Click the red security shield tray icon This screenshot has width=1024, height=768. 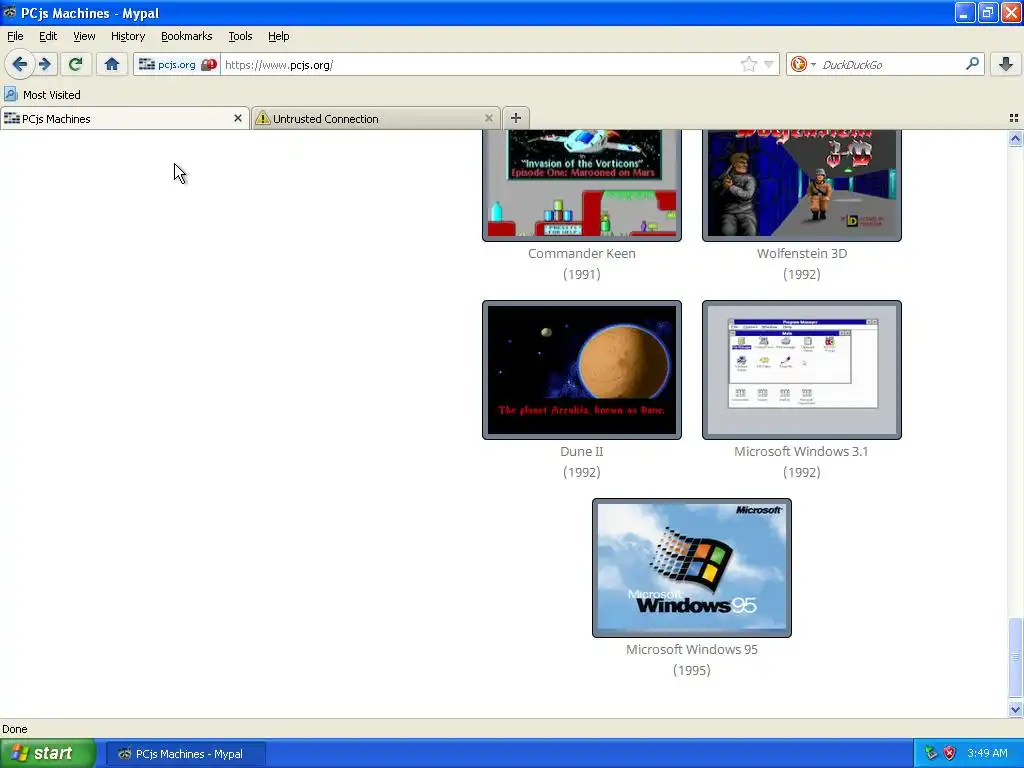(x=950, y=753)
